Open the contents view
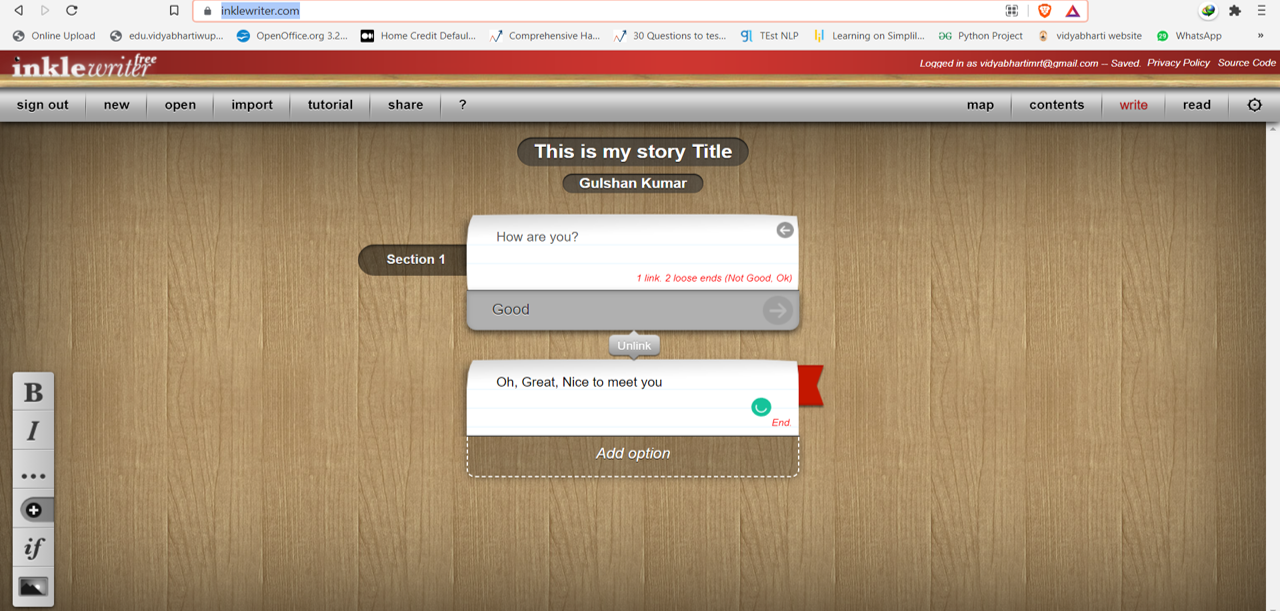Viewport: 1280px width, 611px height. tap(1056, 105)
